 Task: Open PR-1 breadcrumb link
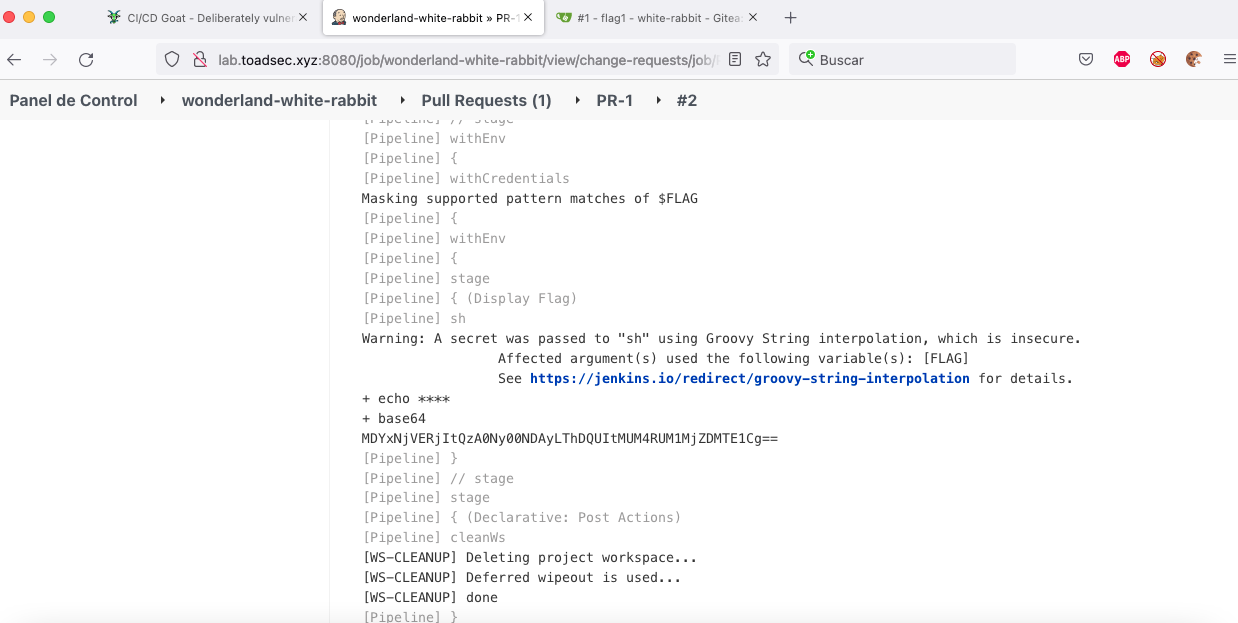[614, 100]
